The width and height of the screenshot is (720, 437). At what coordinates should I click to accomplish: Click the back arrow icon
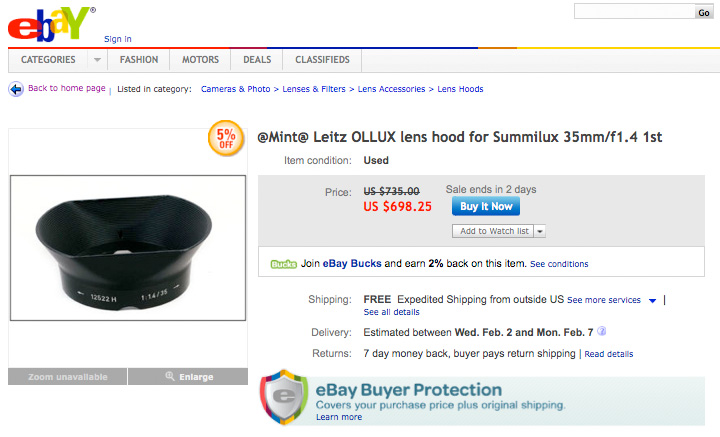16,89
